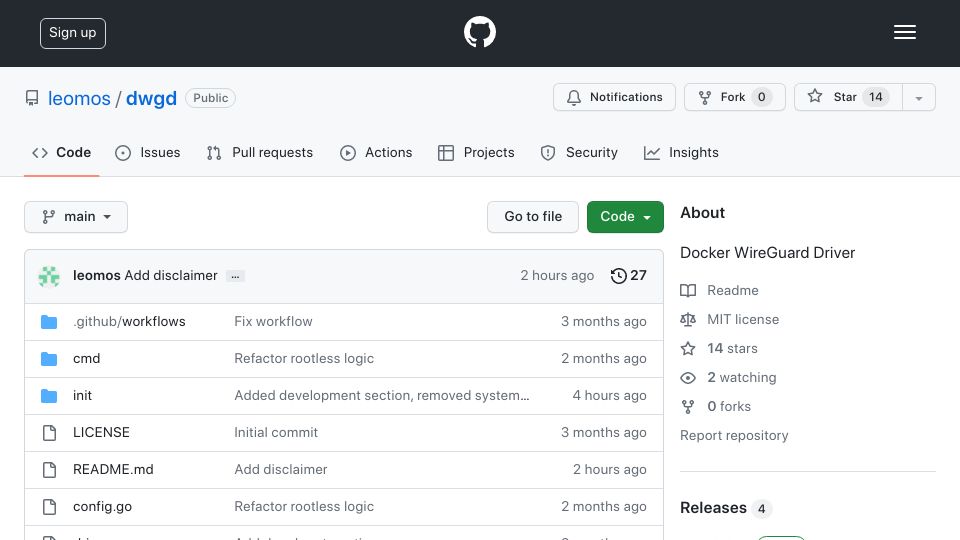The height and width of the screenshot is (540, 960).
Task: Click Report repository link
Action: pos(734,435)
